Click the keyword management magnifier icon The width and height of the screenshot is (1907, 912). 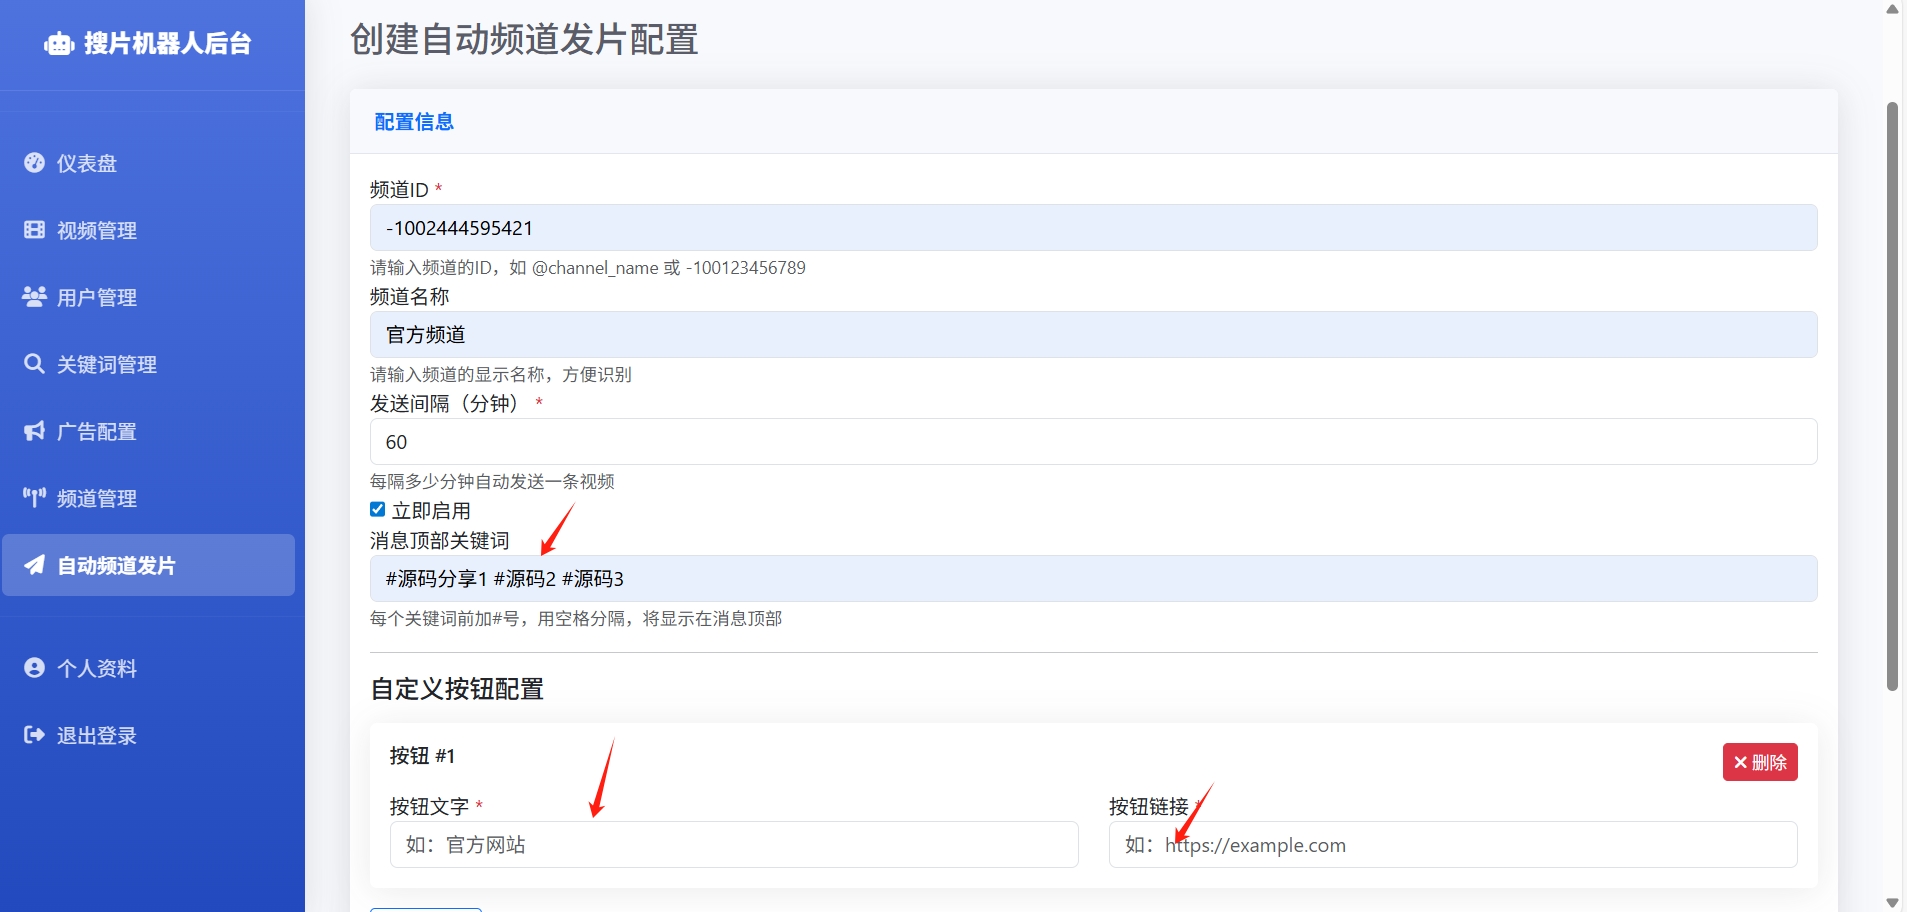tap(34, 364)
